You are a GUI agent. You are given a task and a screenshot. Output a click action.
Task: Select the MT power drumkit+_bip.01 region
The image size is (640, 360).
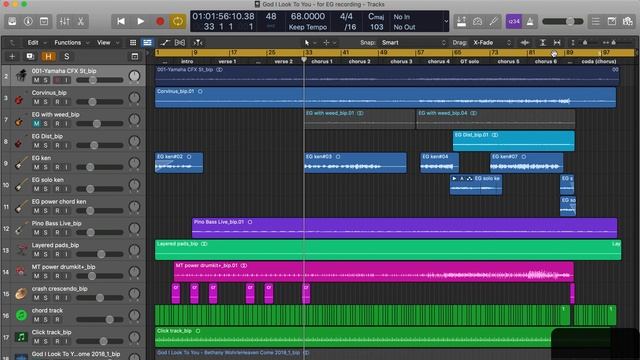(373, 271)
